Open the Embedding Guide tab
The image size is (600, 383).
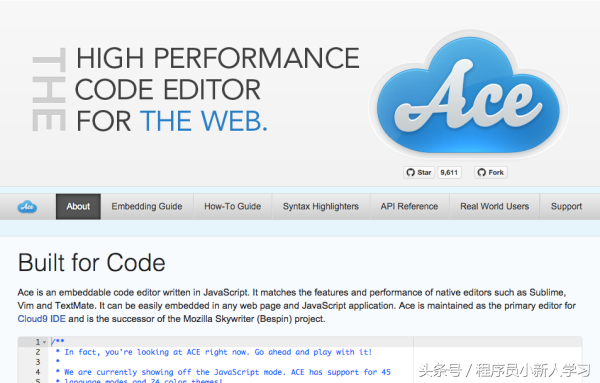147,207
